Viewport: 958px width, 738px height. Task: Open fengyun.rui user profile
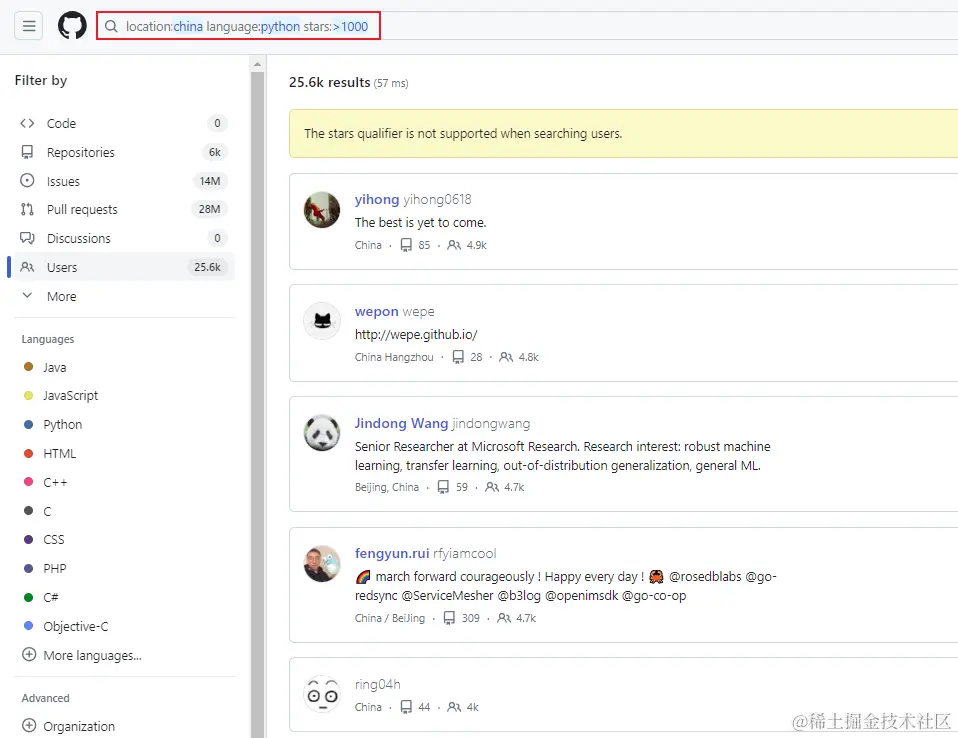(x=392, y=554)
